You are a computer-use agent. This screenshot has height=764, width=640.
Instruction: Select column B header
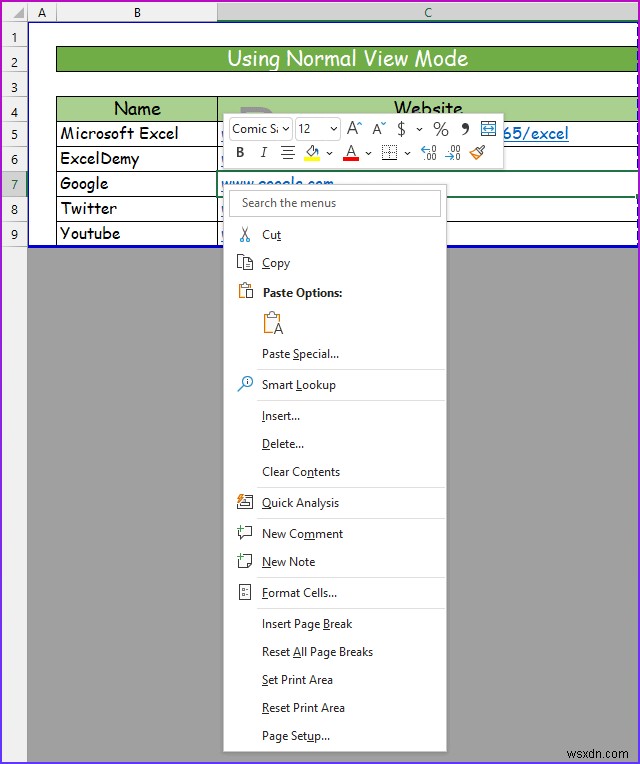[137, 13]
